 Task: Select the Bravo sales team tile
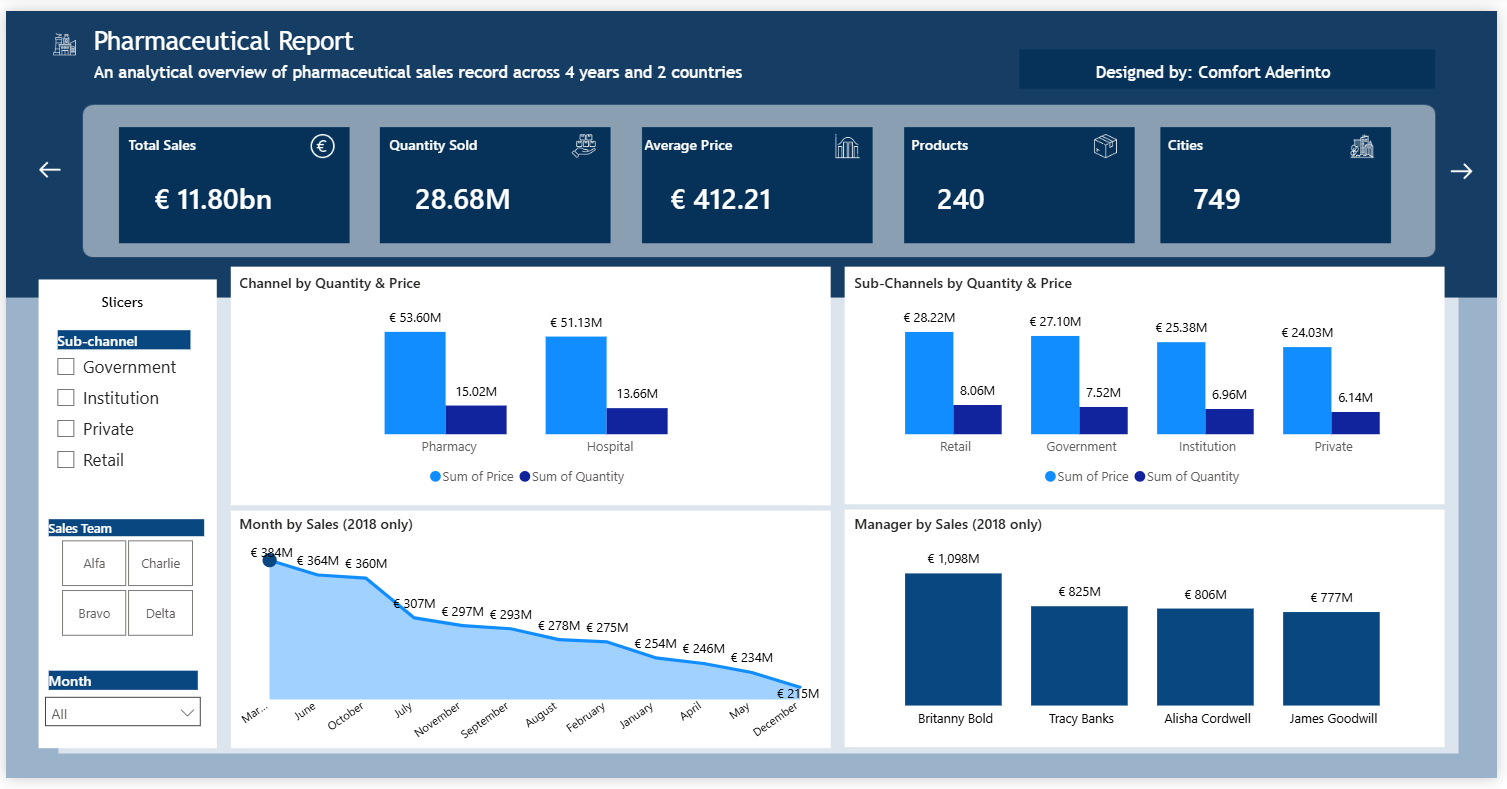coord(94,613)
